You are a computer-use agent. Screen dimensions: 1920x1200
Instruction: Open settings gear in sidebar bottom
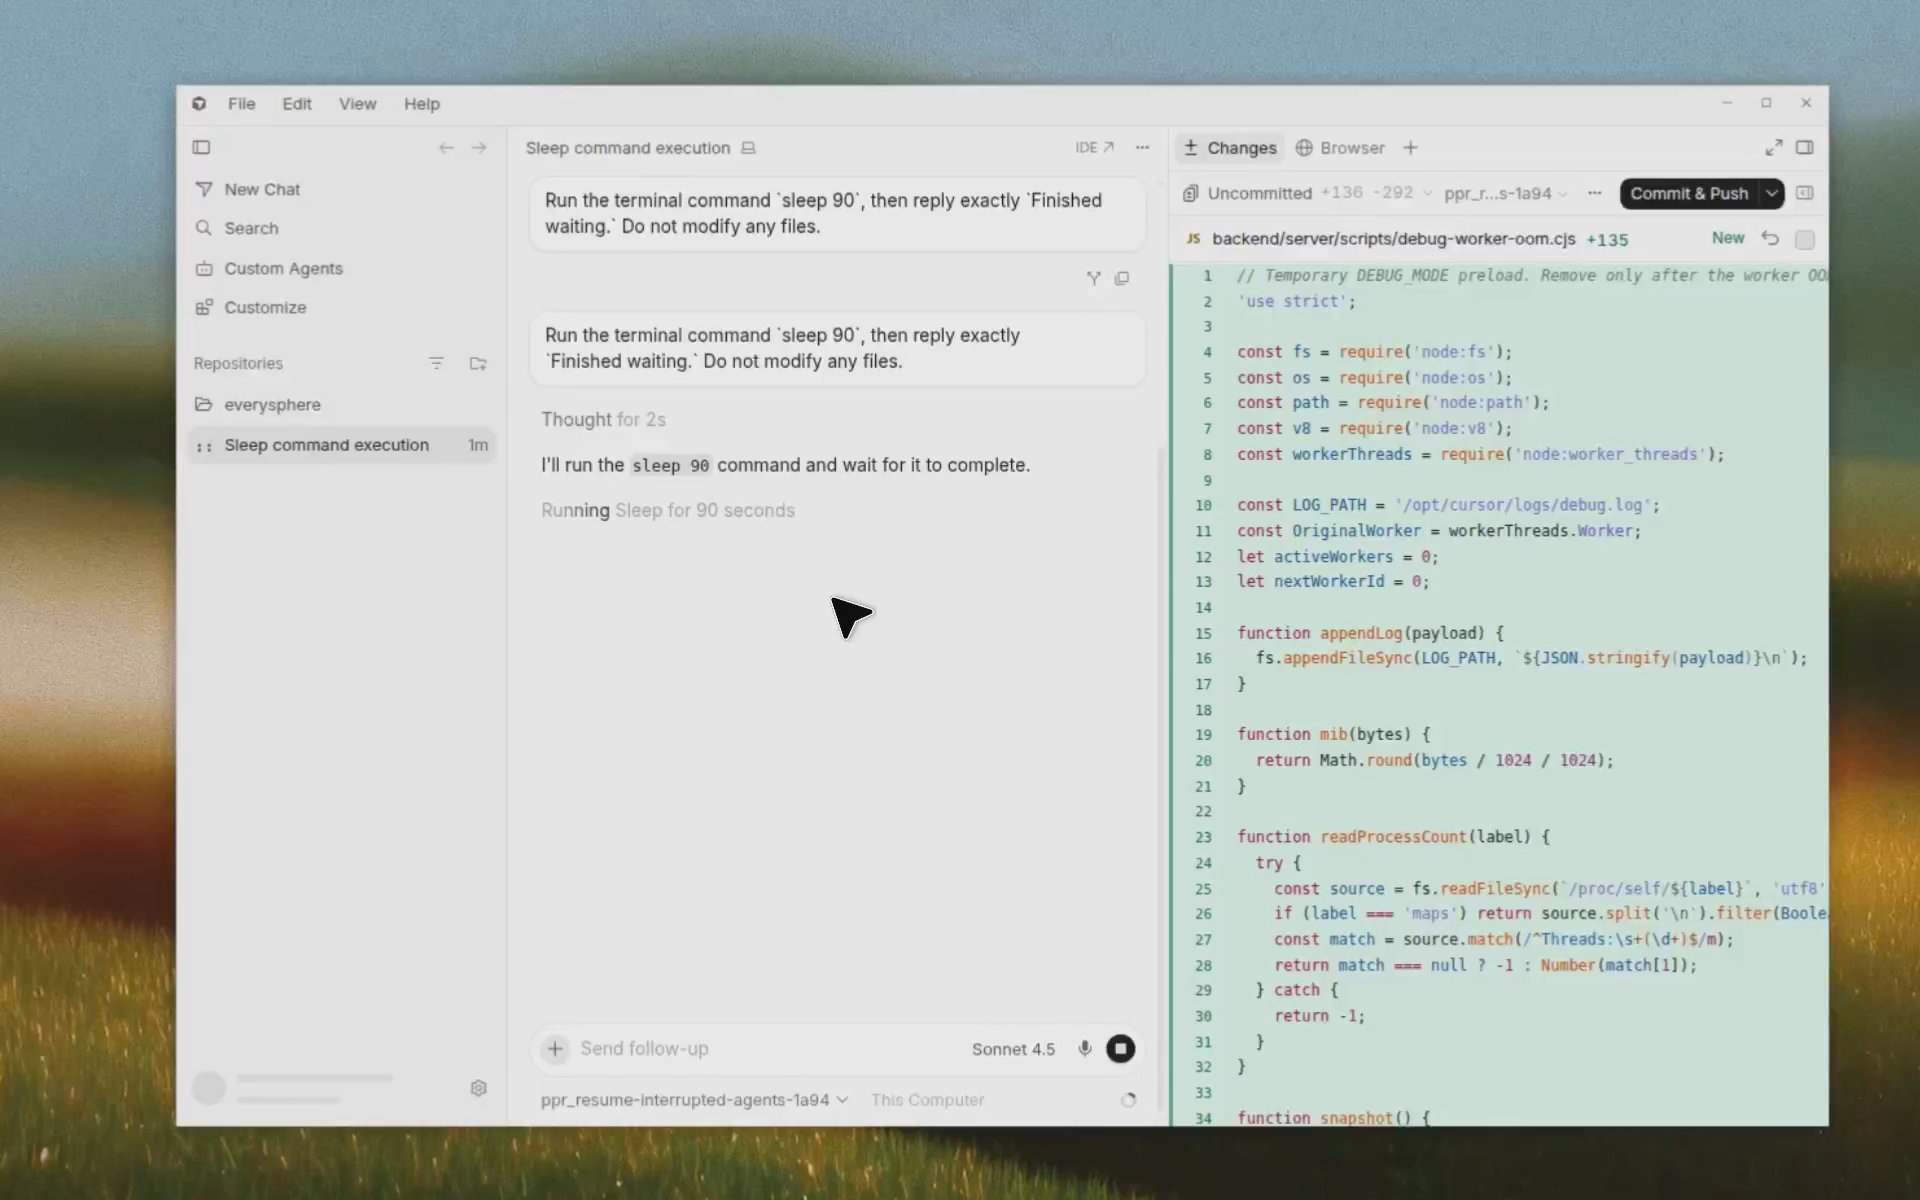coord(478,1088)
